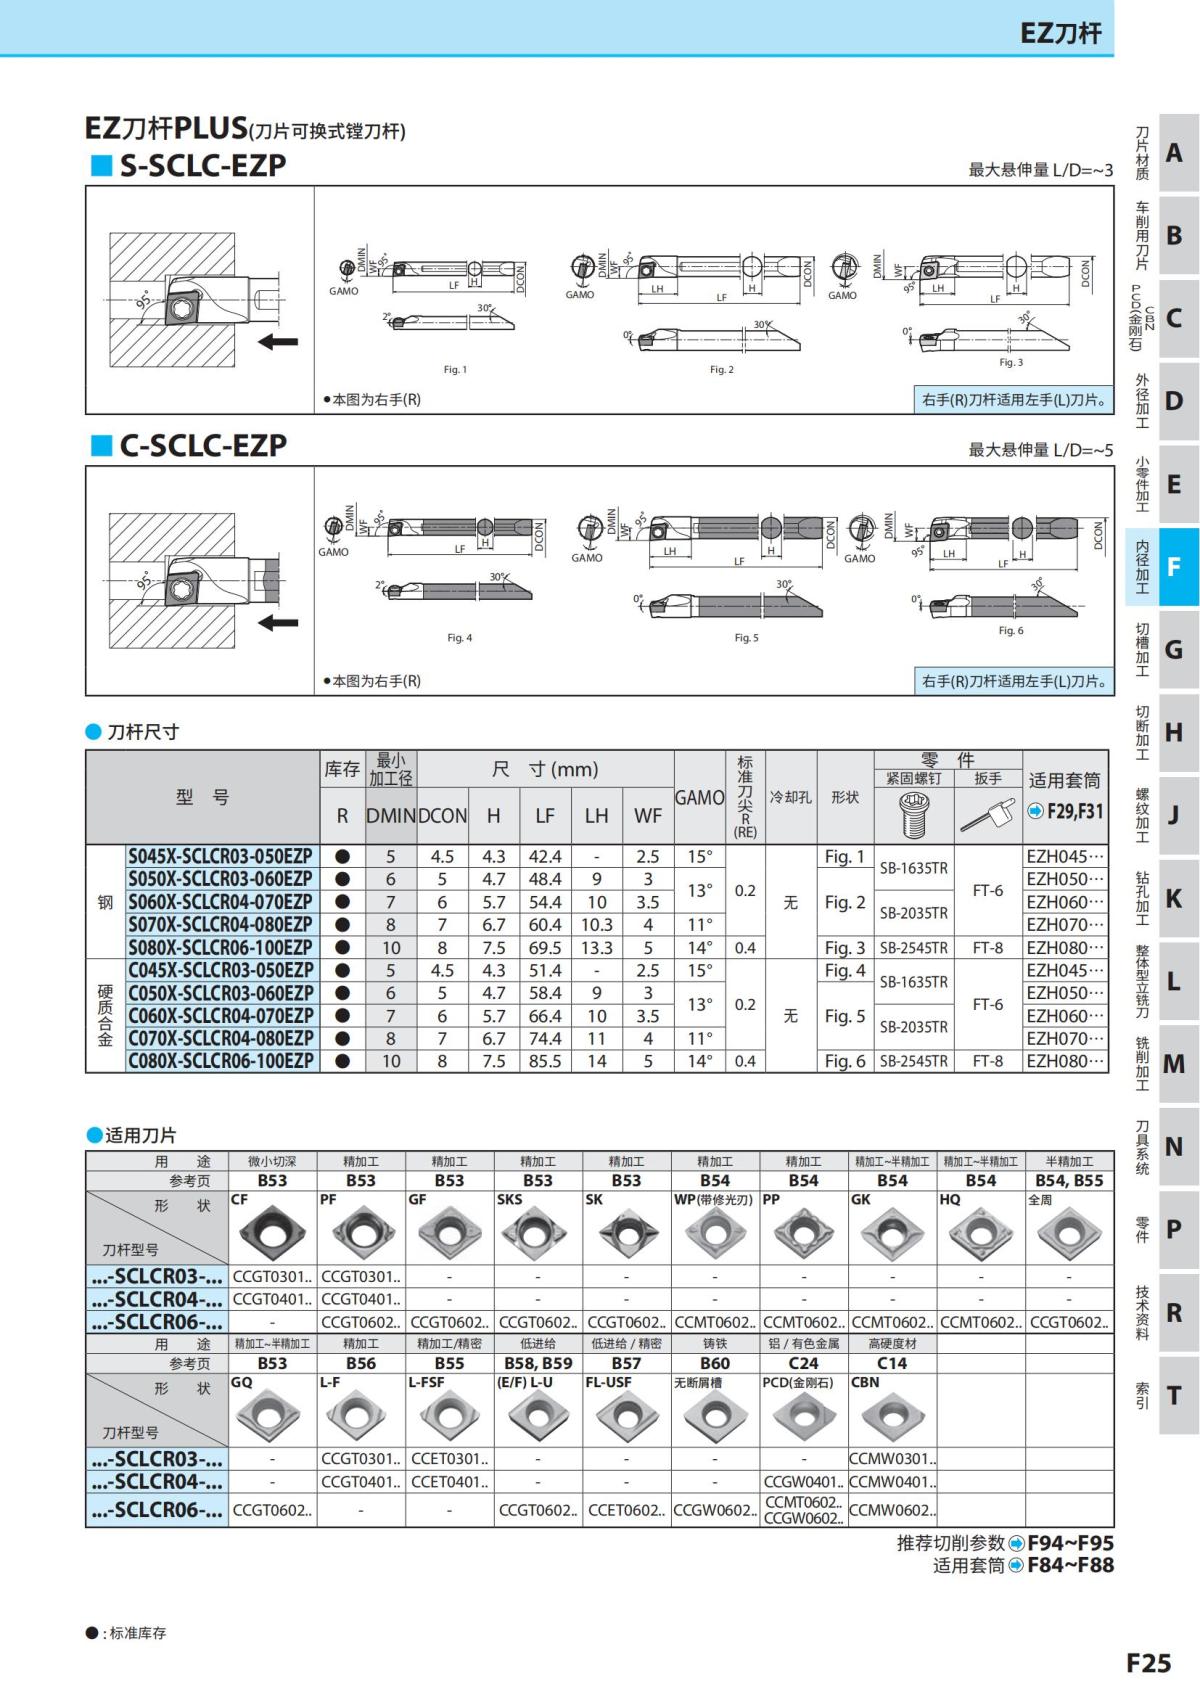Click reference page B58, B59
The height and width of the screenshot is (1697, 1200).
pos(538,1363)
